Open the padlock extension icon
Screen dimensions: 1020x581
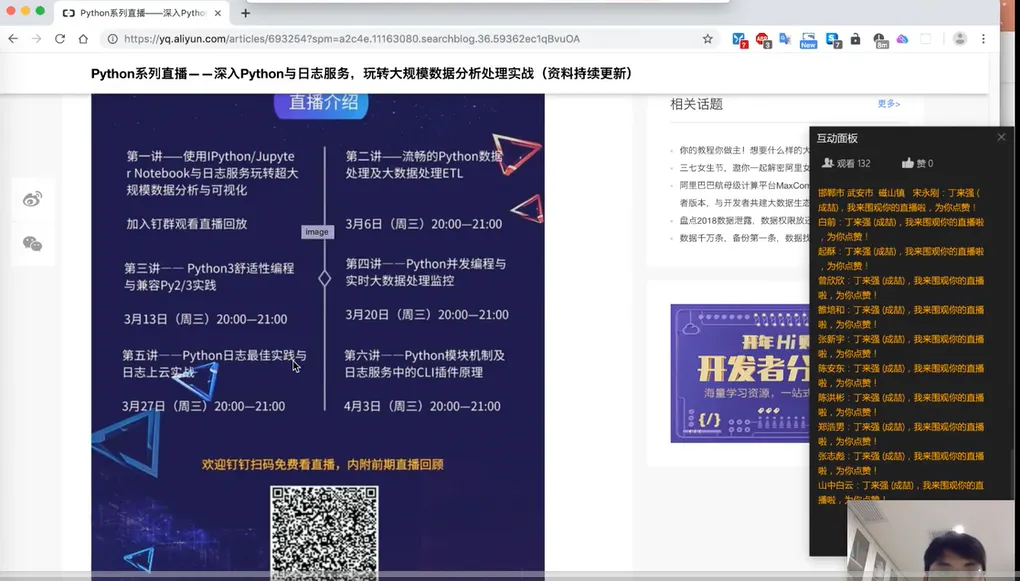click(855, 39)
